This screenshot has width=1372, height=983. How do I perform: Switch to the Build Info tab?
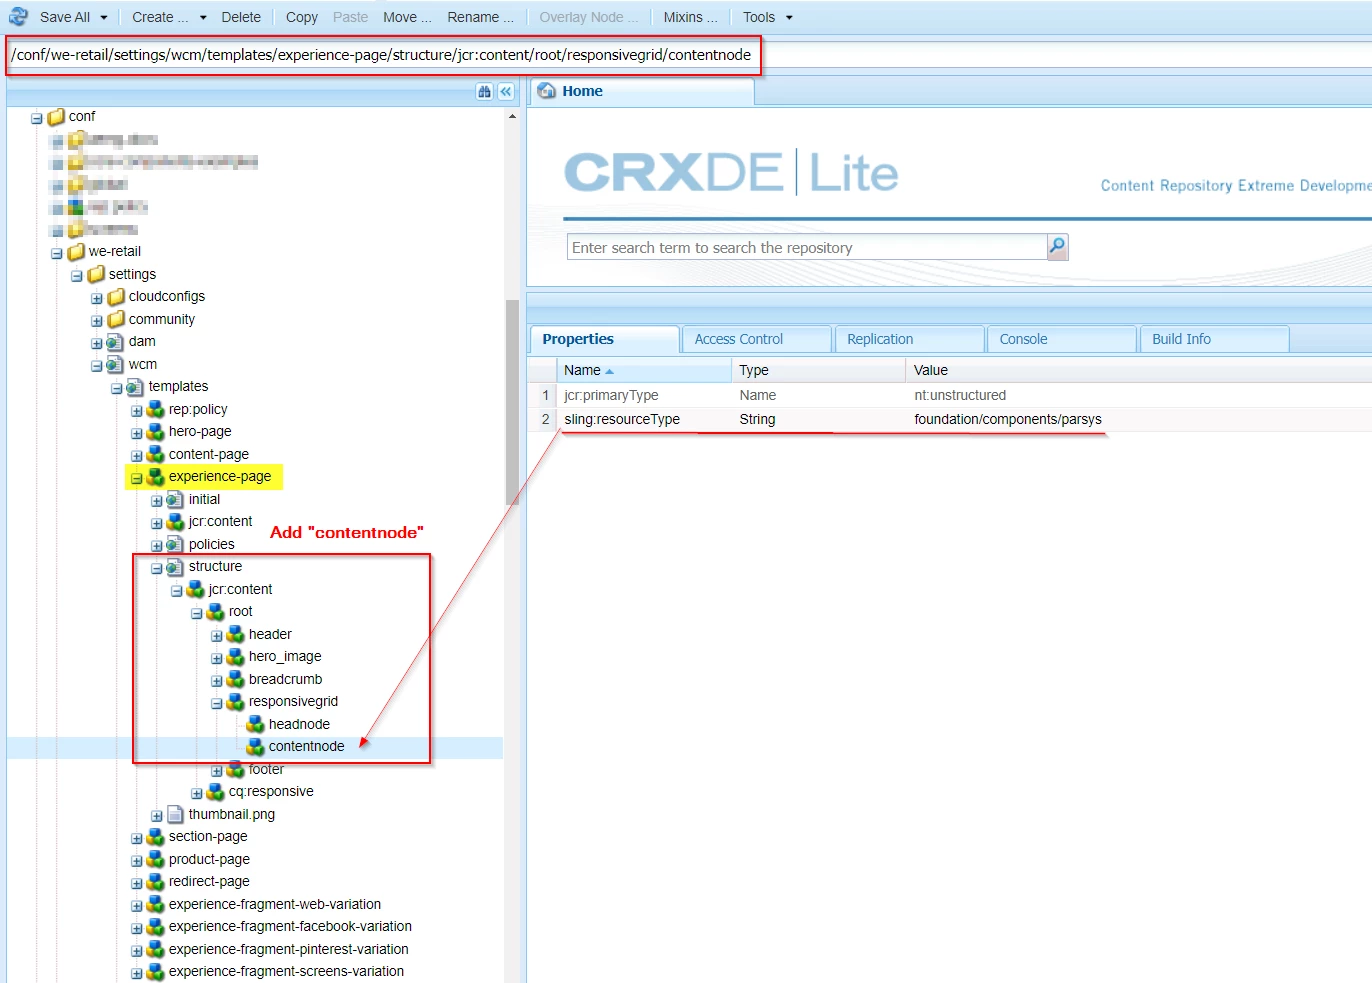pos(1214,339)
